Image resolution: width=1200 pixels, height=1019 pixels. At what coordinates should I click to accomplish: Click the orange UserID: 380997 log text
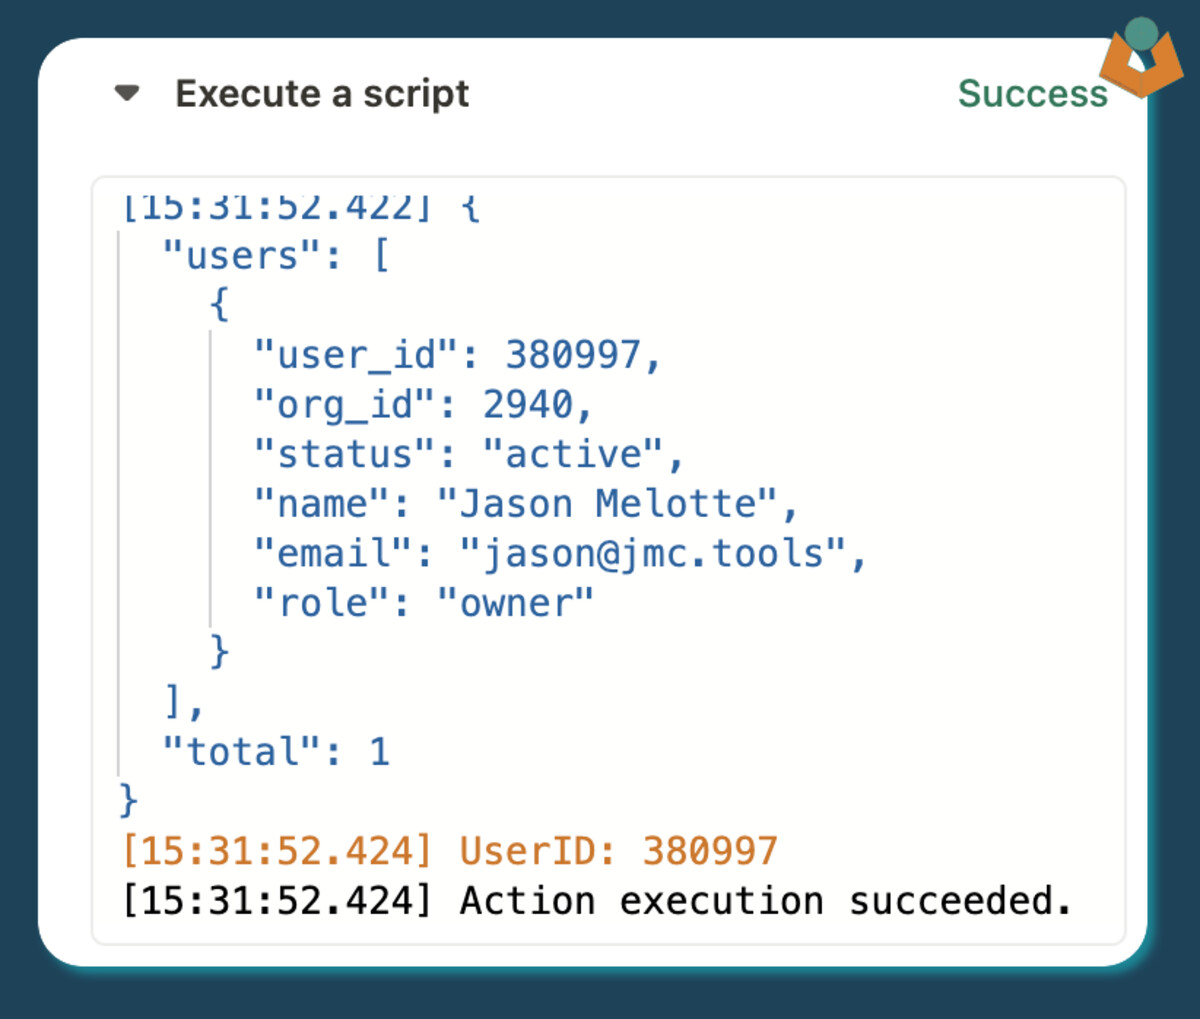[618, 851]
